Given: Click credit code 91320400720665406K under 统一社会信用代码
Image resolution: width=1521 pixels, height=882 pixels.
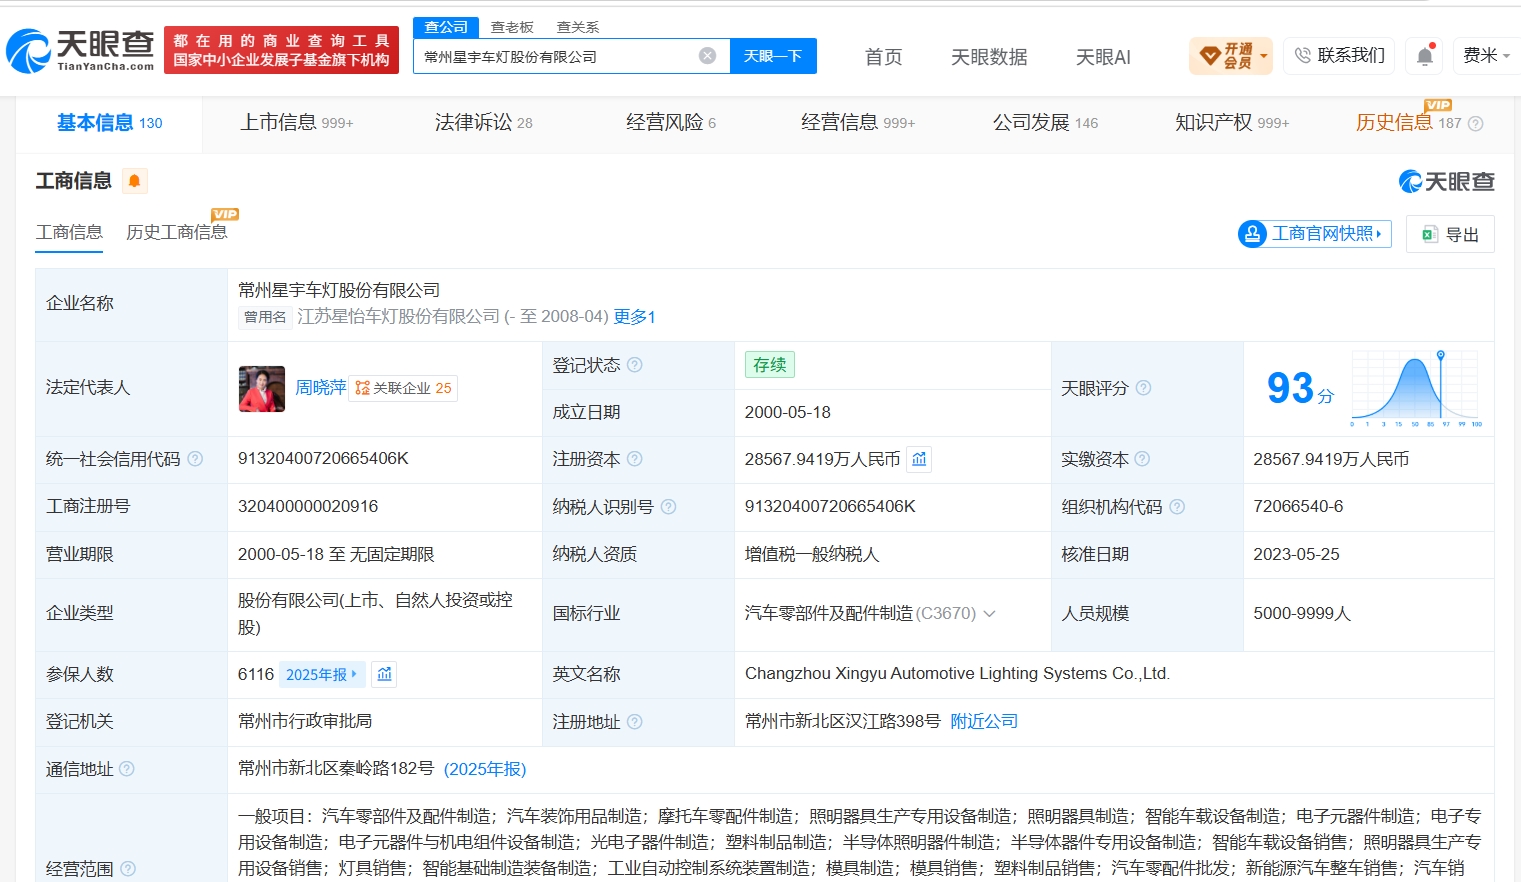Looking at the screenshot, I should 323,459.
